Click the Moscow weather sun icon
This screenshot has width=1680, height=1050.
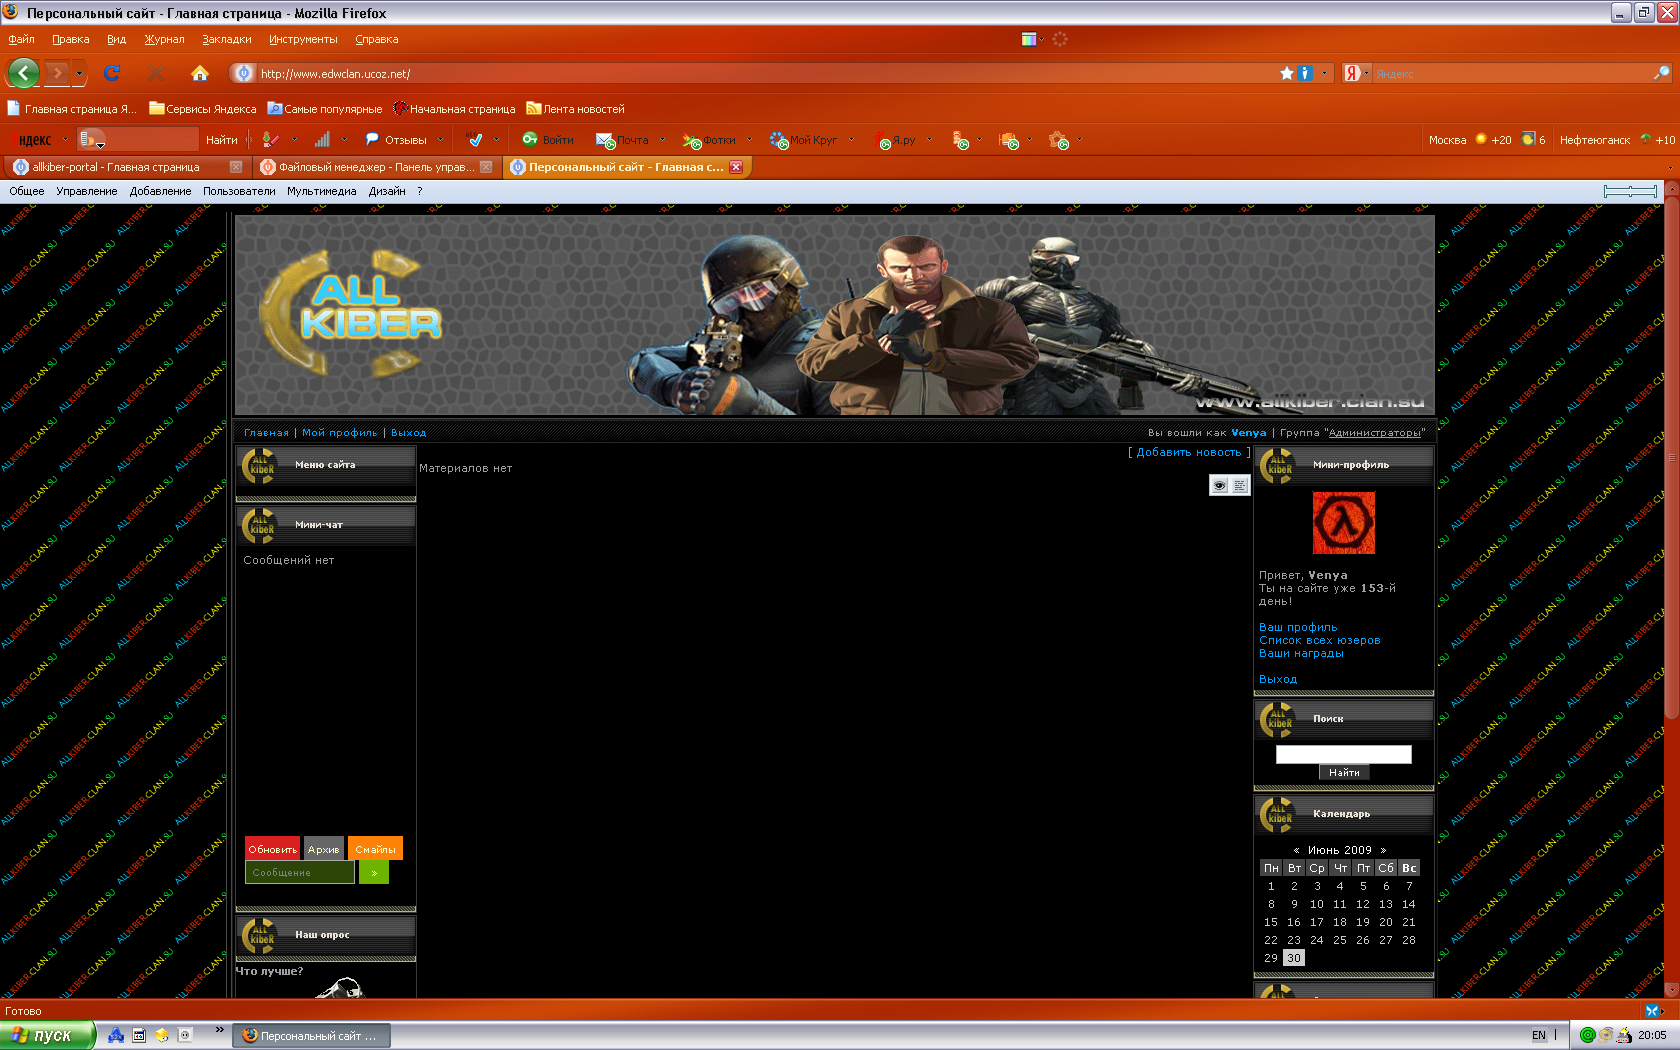pos(1481,139)
